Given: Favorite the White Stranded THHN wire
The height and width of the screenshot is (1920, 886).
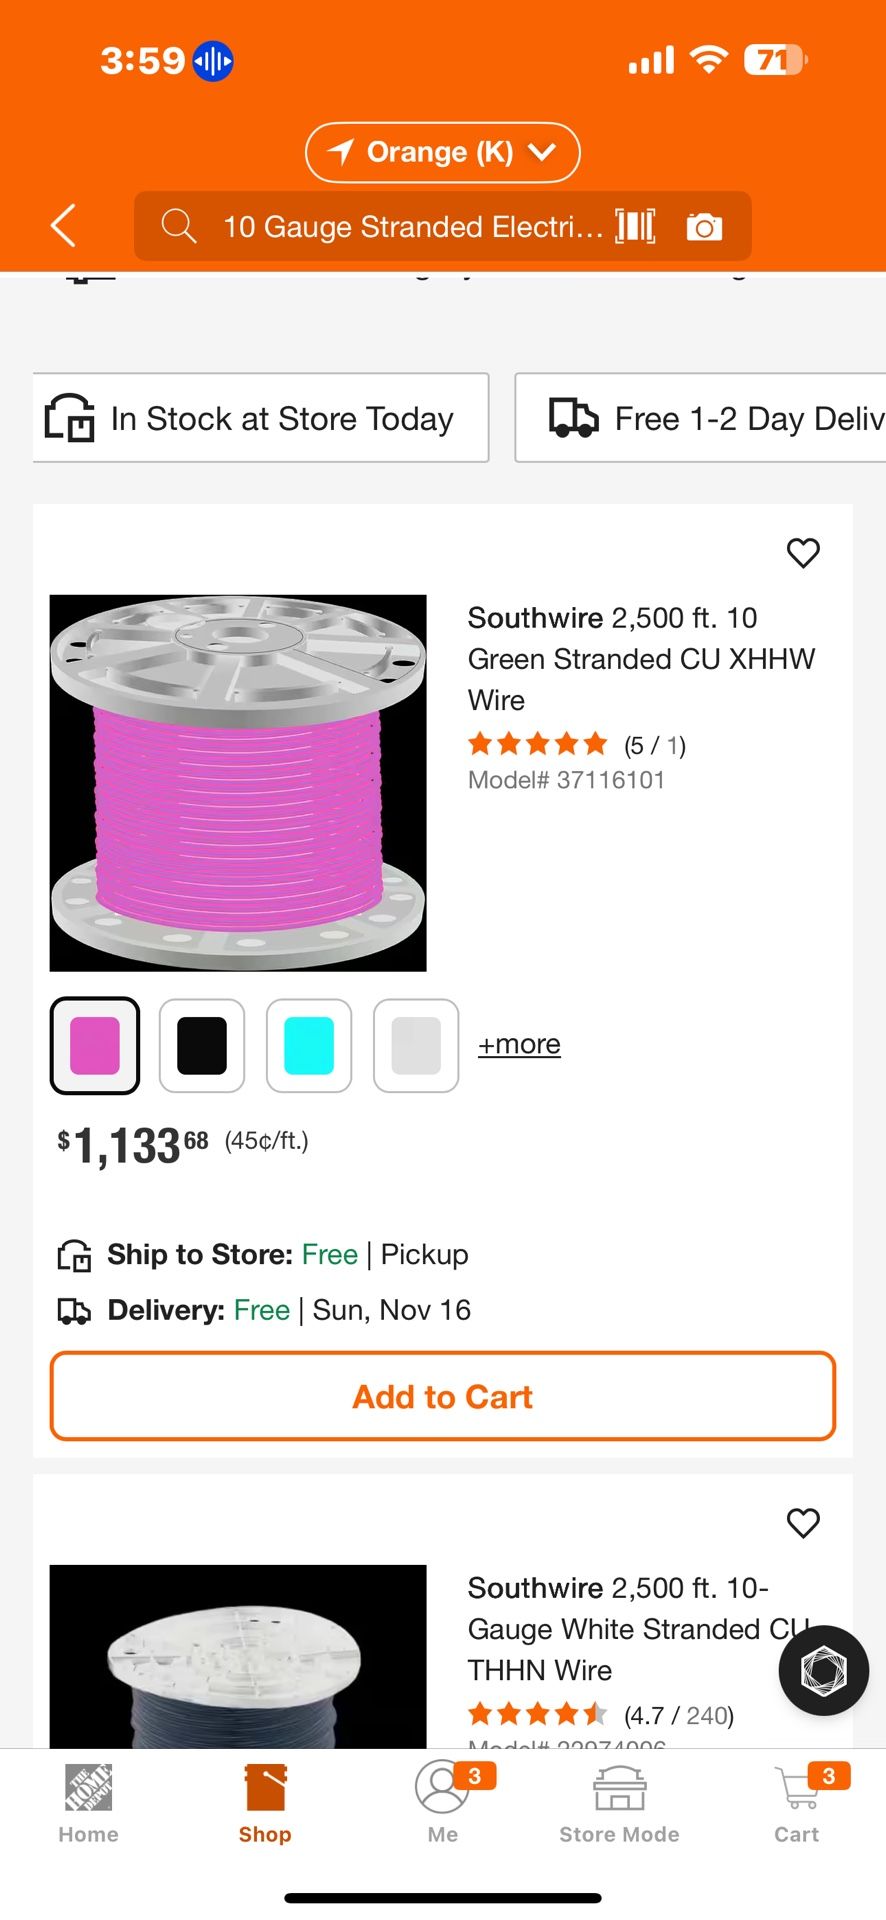Looking at the screenshot, I should coord(803,1523).
